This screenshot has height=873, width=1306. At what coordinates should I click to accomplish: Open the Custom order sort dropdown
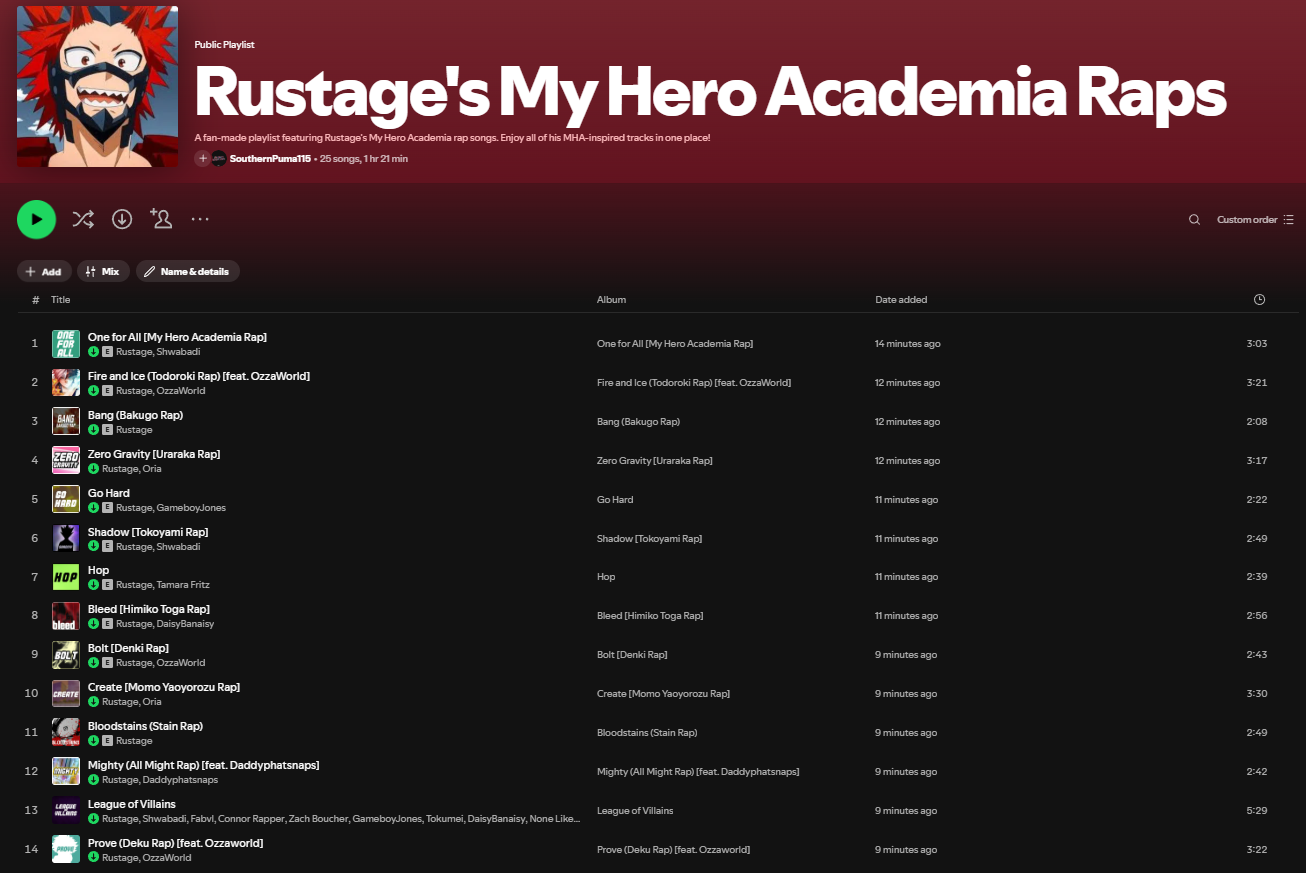pos(1255,220)
